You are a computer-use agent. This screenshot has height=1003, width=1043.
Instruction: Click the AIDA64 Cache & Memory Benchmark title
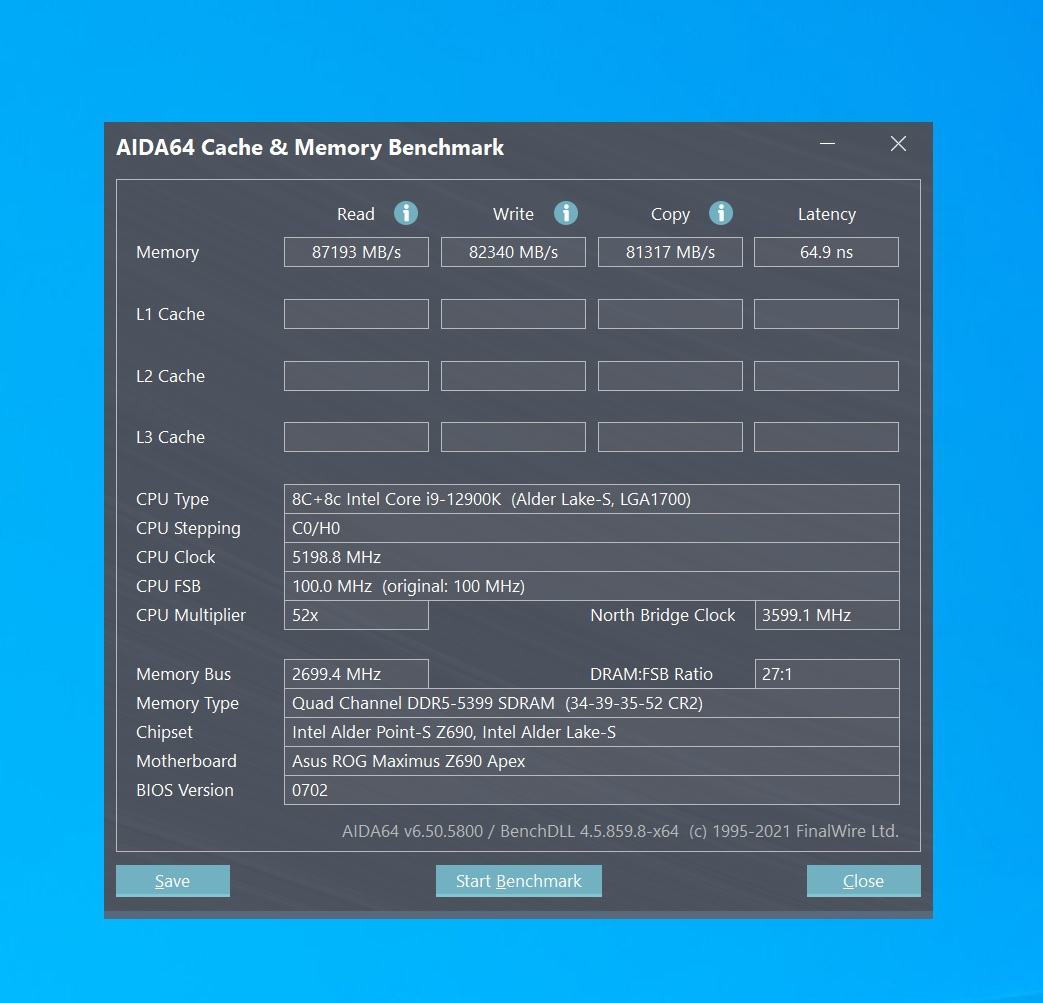click(x=310, y=147)
